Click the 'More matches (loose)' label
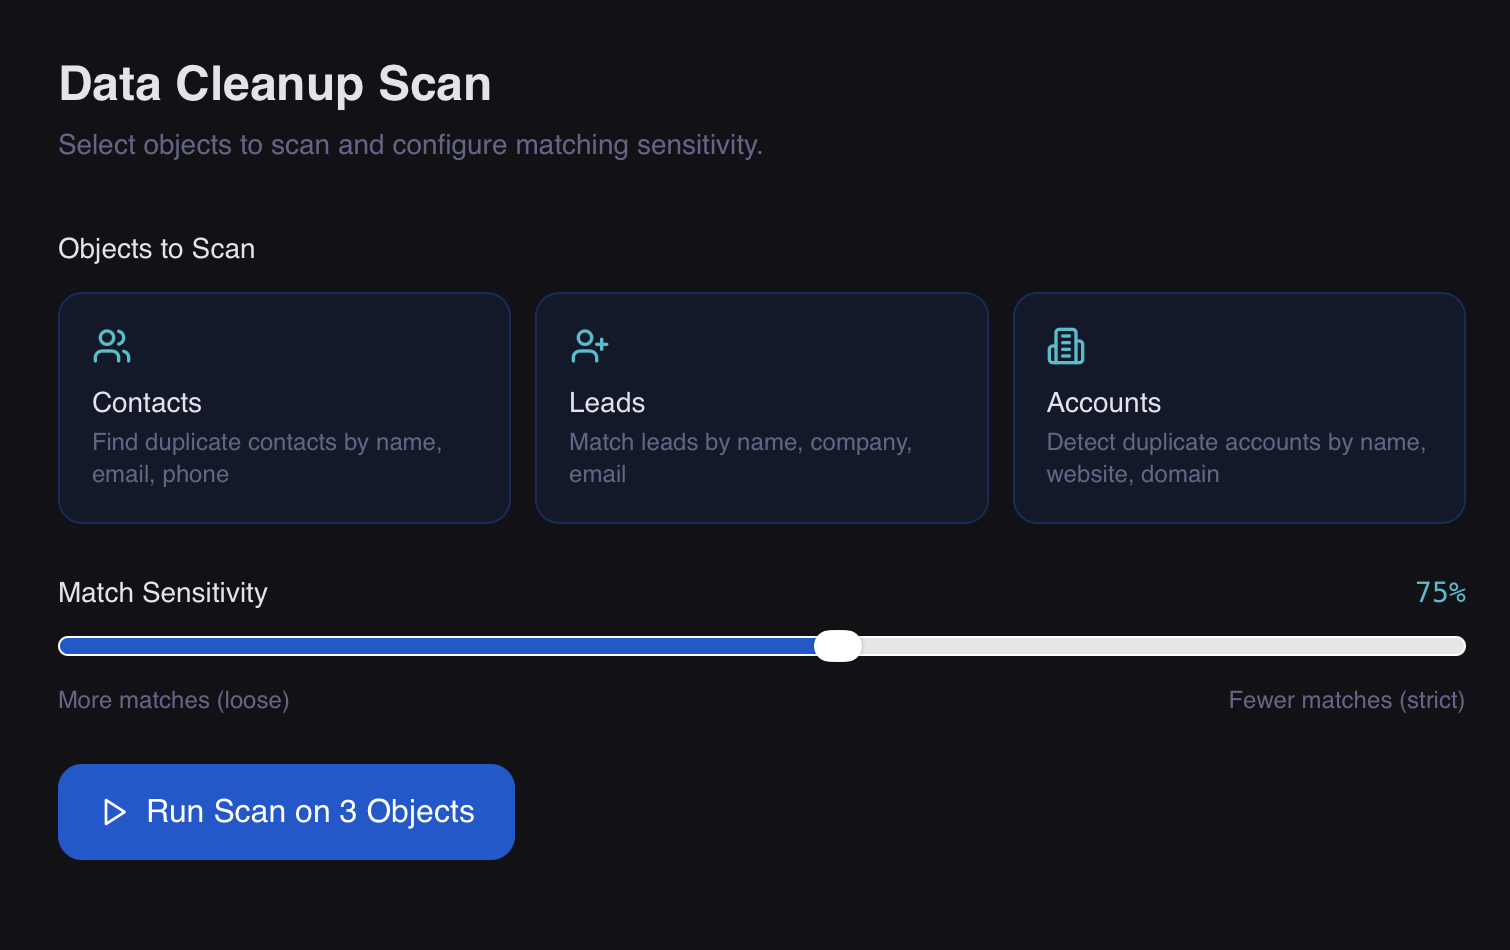 tap(174, 700)
